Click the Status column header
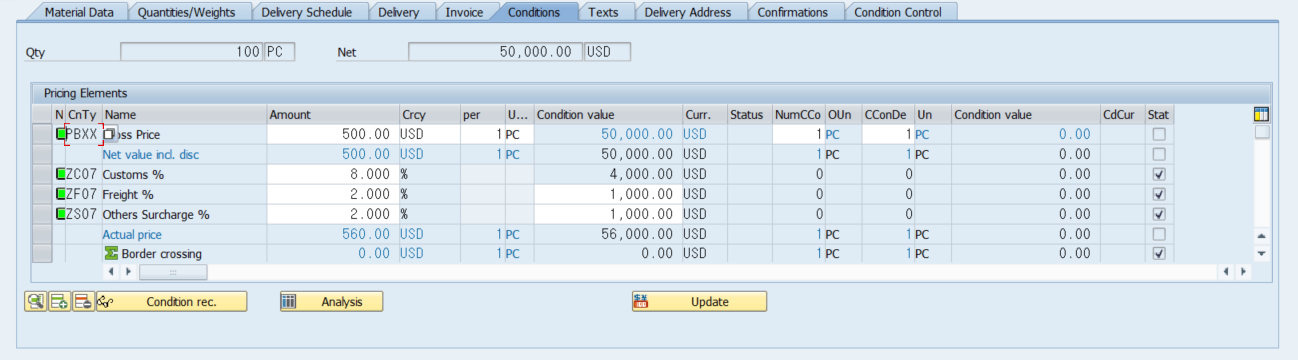This screenshot has height=360, width=1298. (x=749, y=115)
